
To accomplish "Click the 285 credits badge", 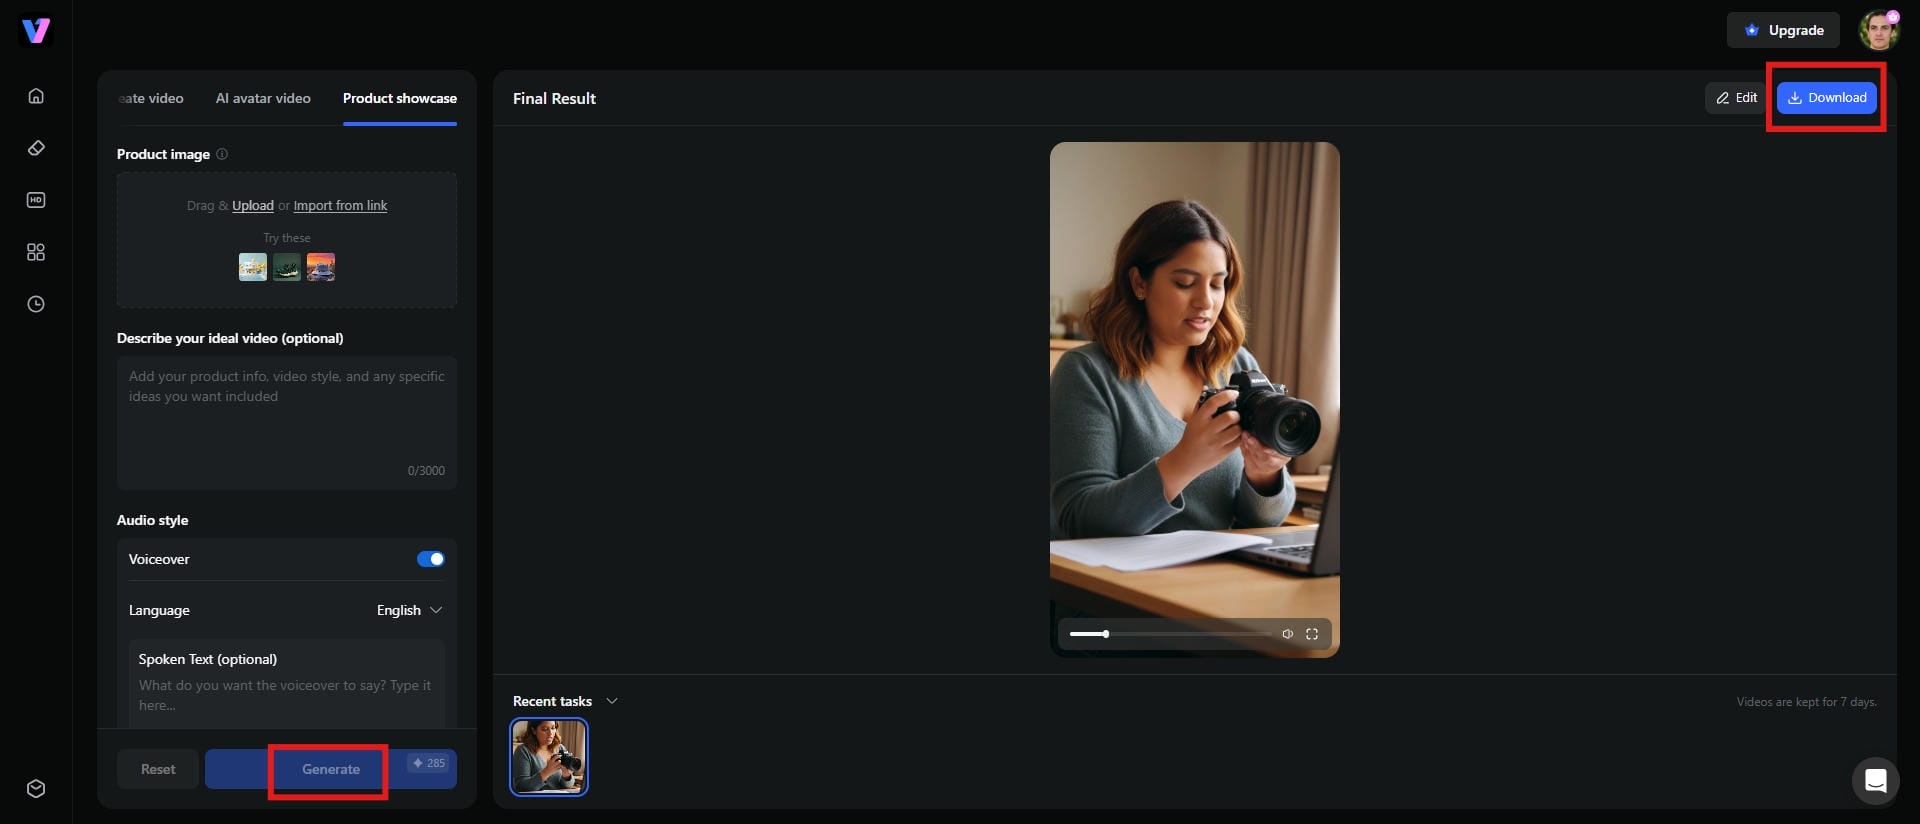I will click(429, 763).
